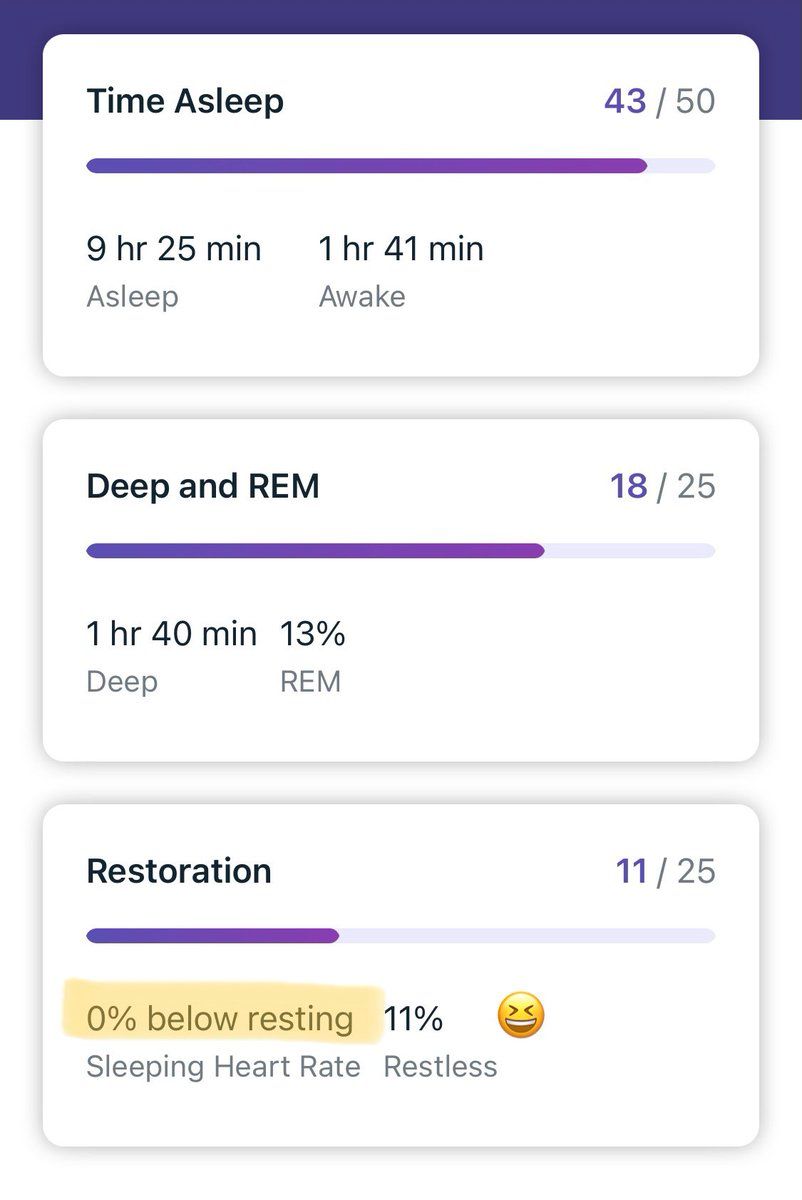Select the 11 / 25 Restoration score

click(665, 871)
